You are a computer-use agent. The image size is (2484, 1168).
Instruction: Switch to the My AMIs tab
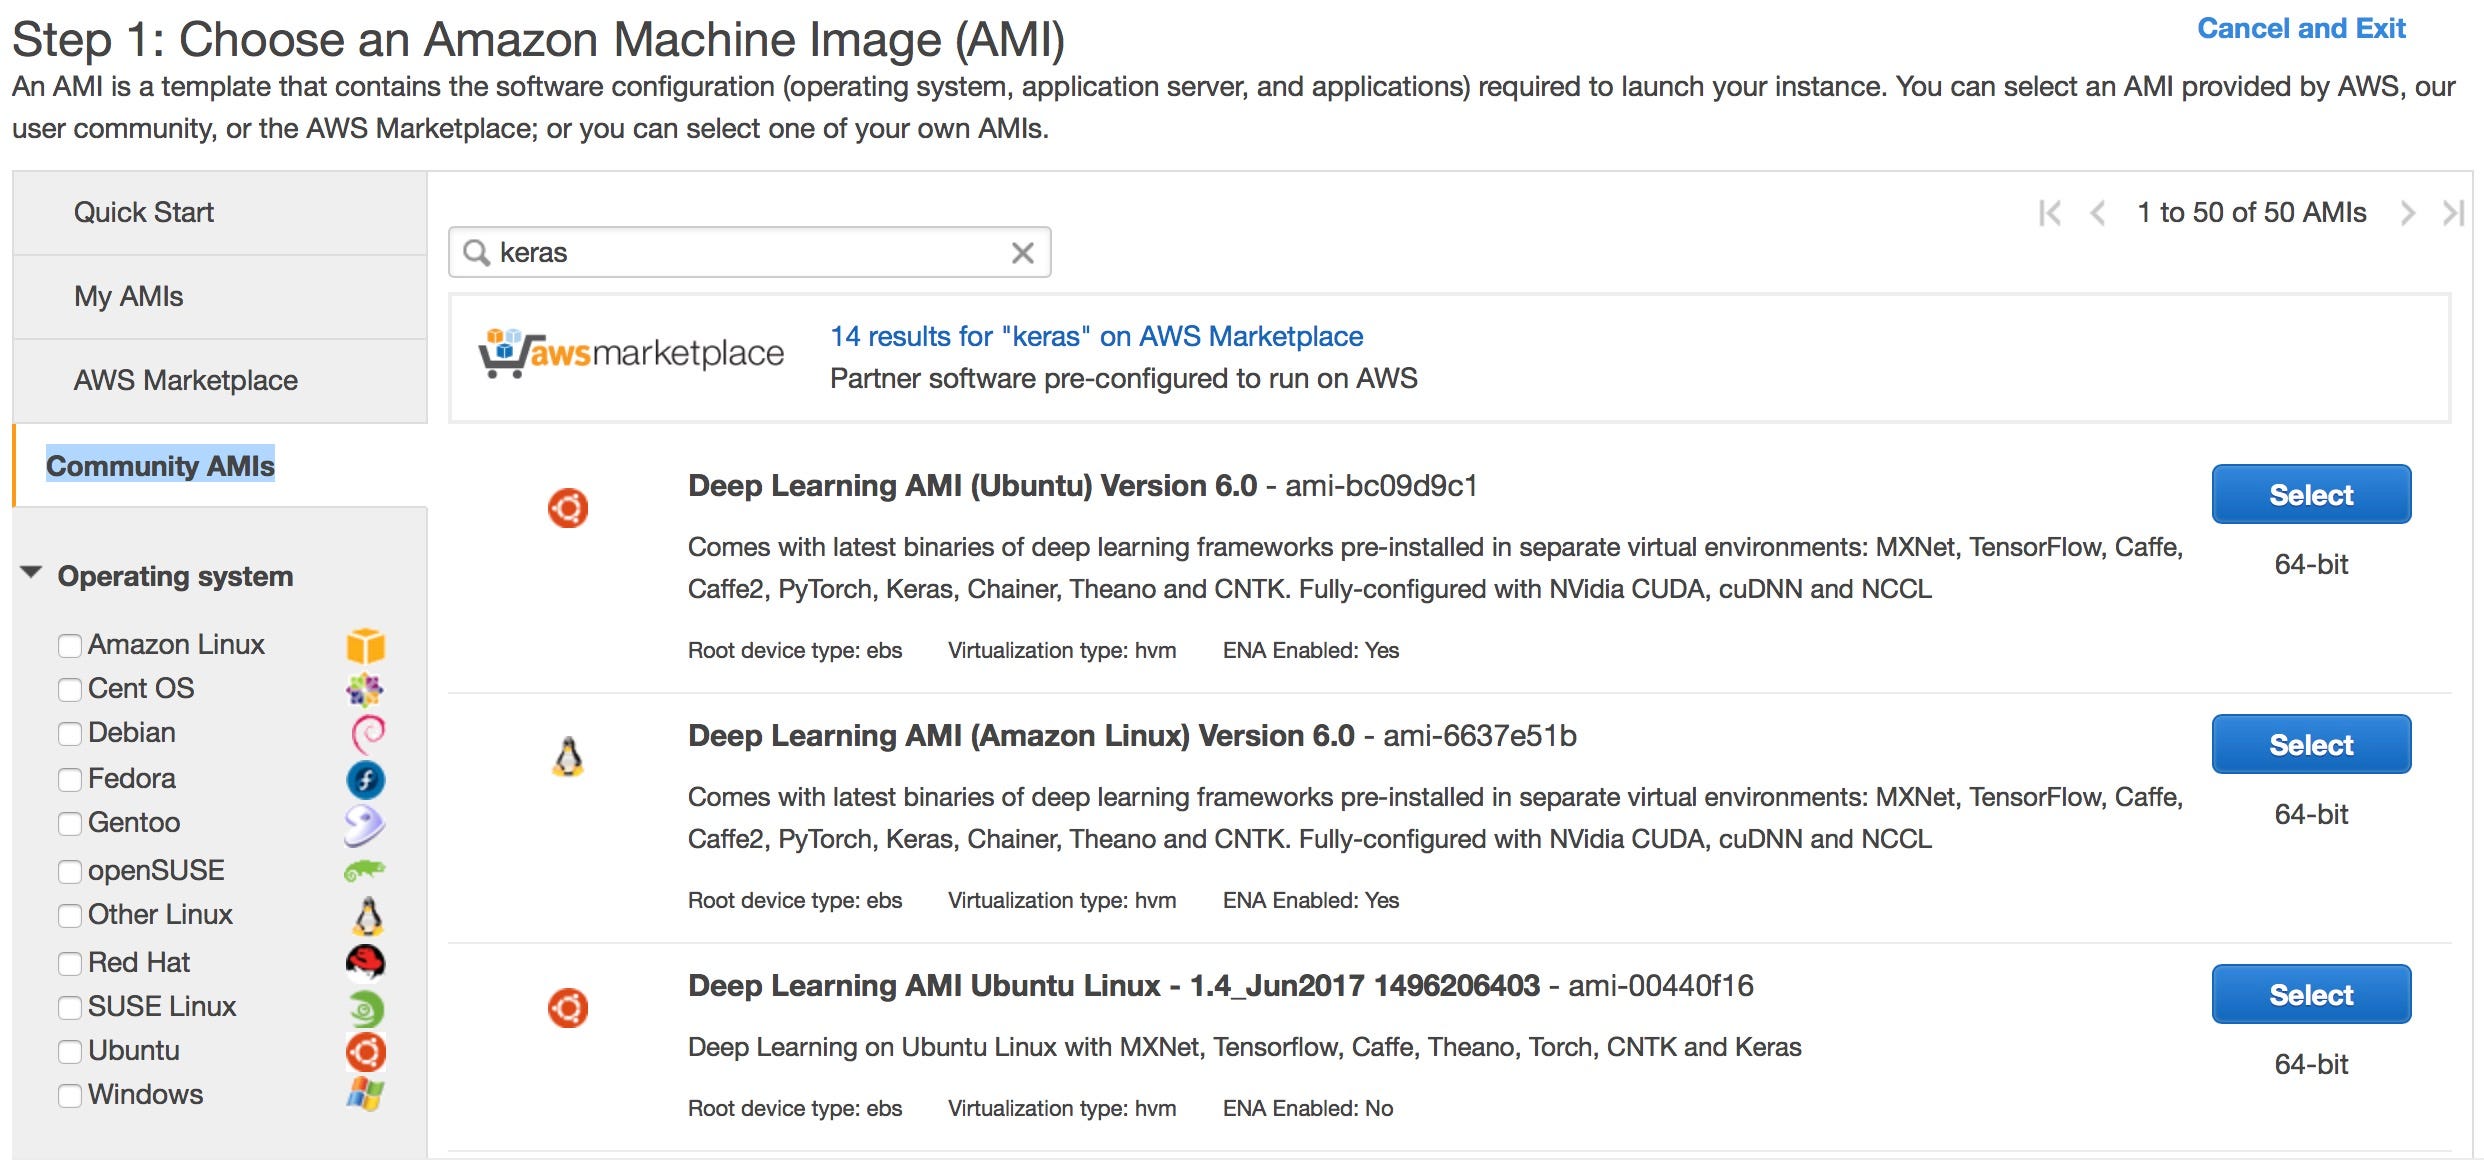tap(129, 296)
